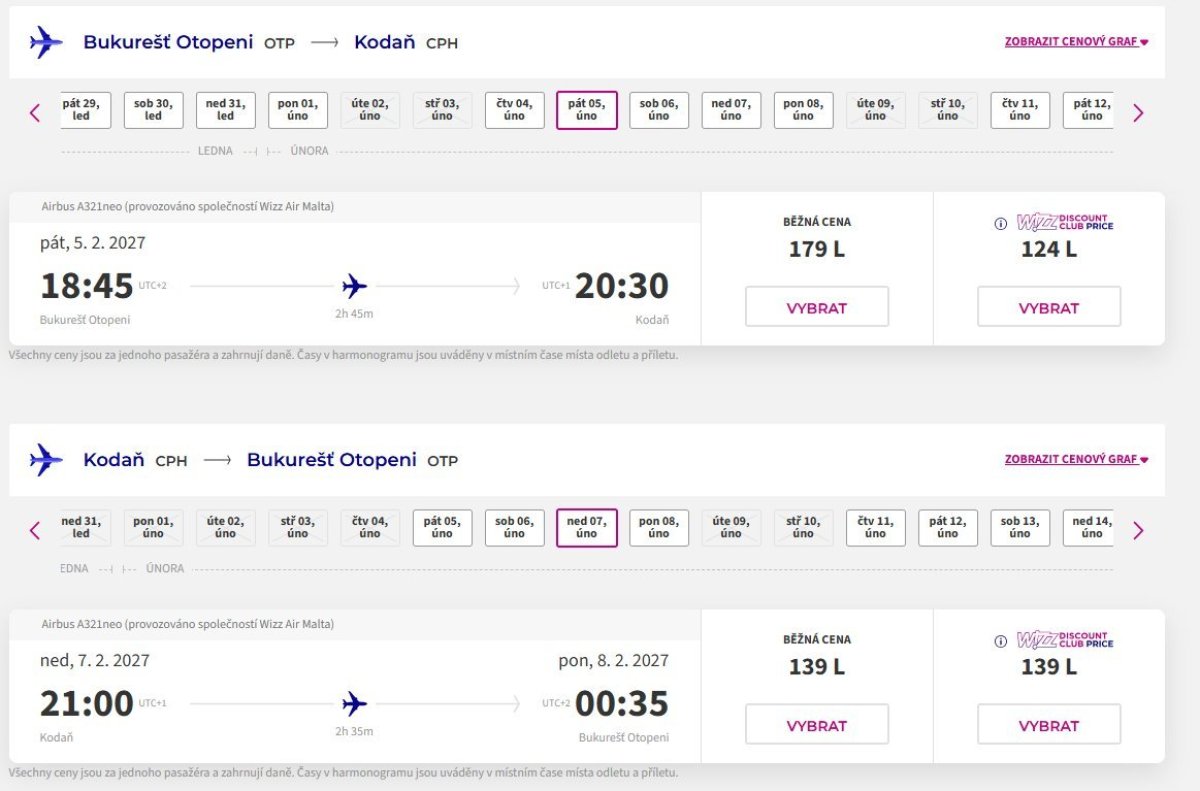Click the airplane icon next to Bukurešť Otopeni header
Viewport: 1200px width, 791px height.
coord(46,43)
